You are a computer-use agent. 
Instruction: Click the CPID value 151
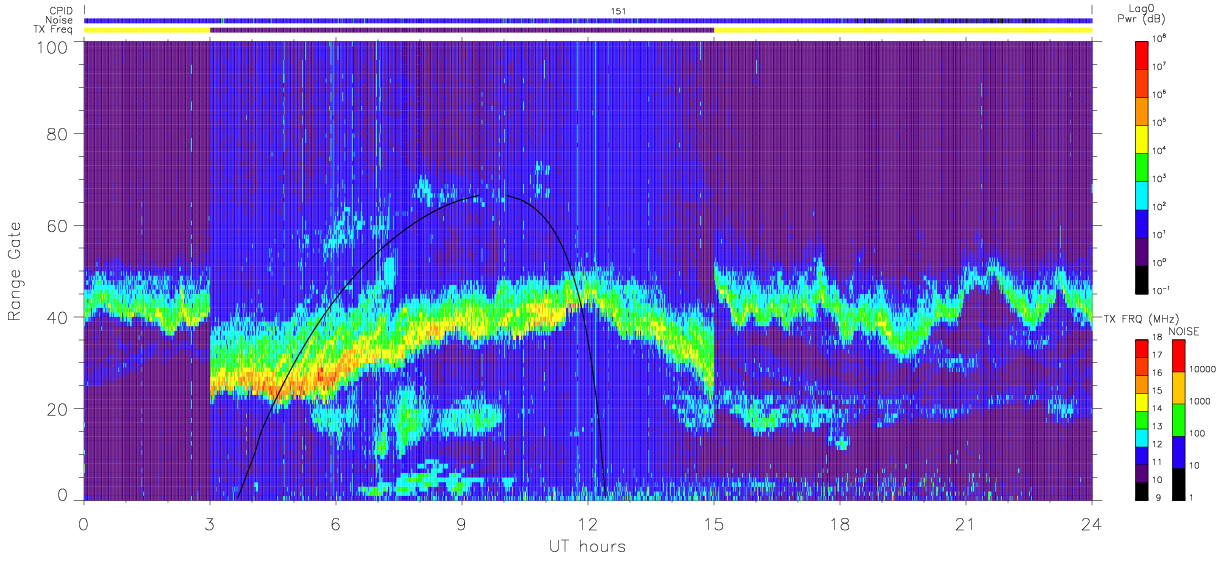[x=617, y=11]
